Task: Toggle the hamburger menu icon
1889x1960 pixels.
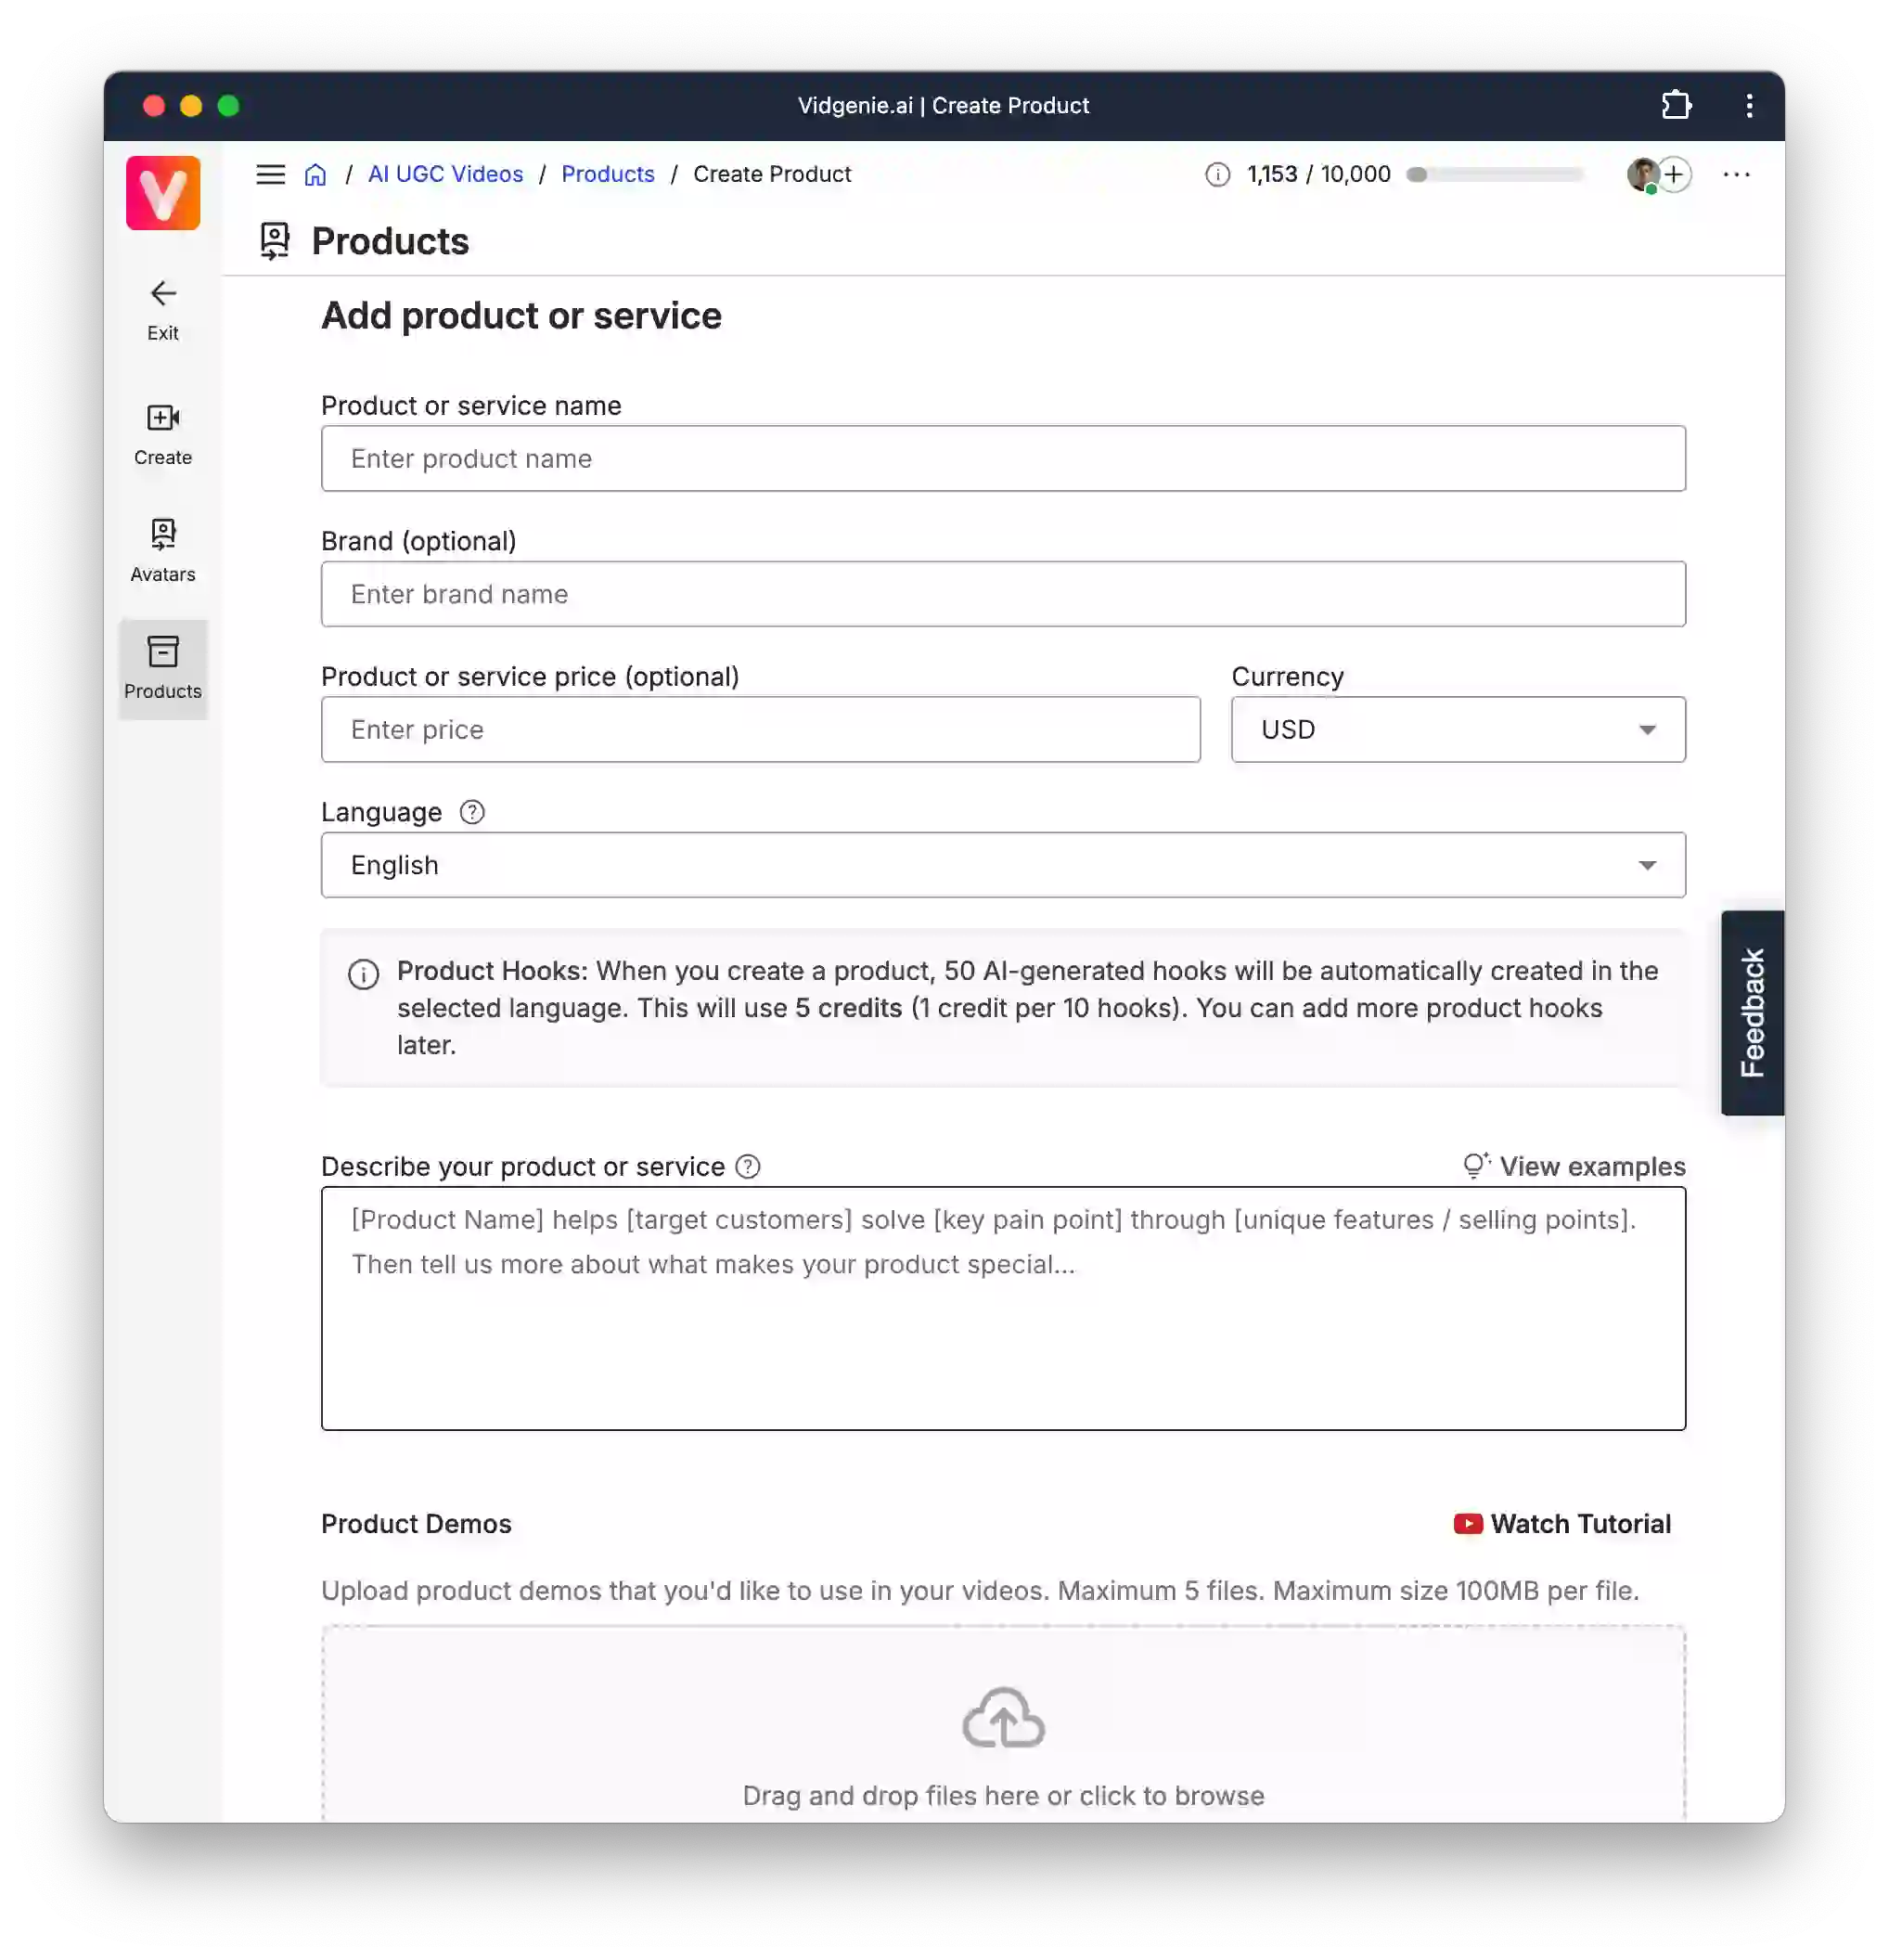Action: pos(271,174)
